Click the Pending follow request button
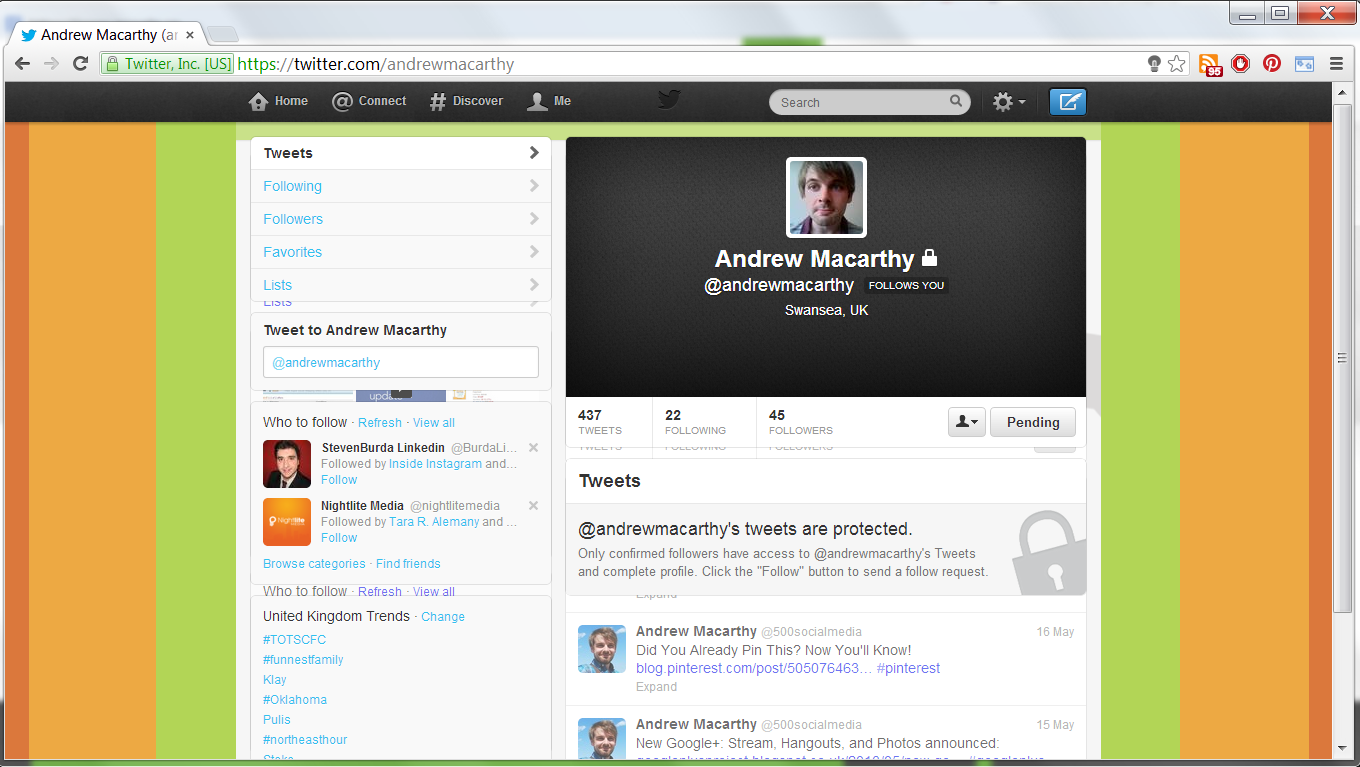The image size is (1360, 767). [x=1033, y=422]
